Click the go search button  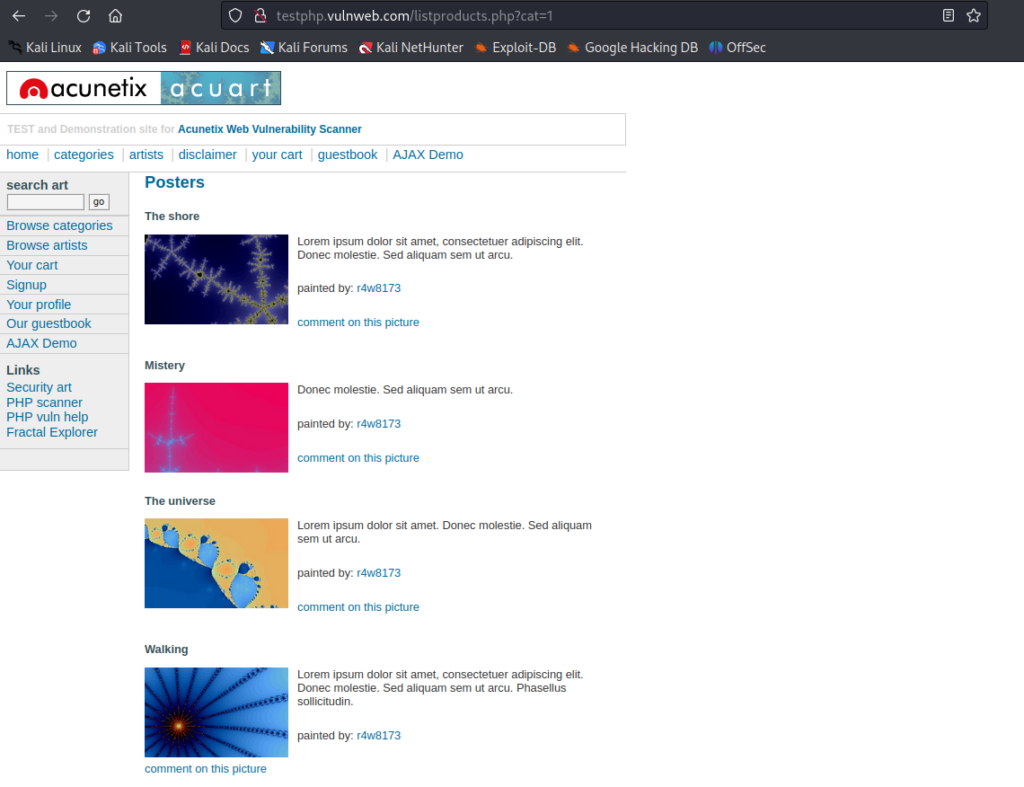99,202
